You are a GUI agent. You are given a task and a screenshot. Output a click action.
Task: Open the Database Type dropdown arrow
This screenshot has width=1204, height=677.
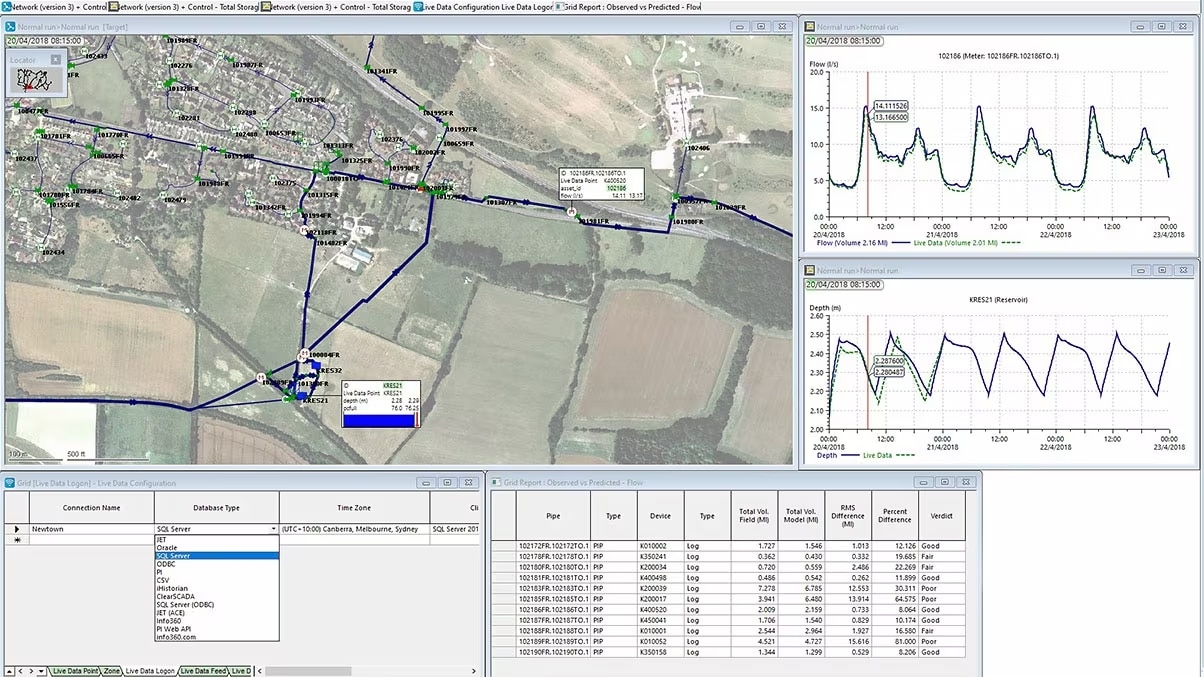tap(273, 528)
